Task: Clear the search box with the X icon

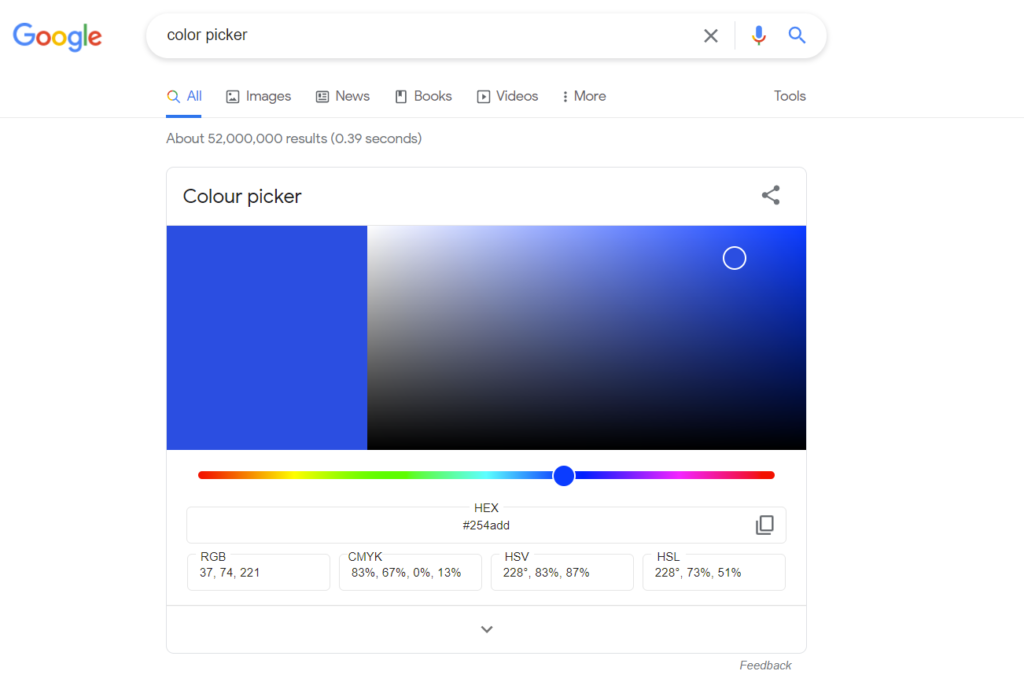Action: coord(711,35)
